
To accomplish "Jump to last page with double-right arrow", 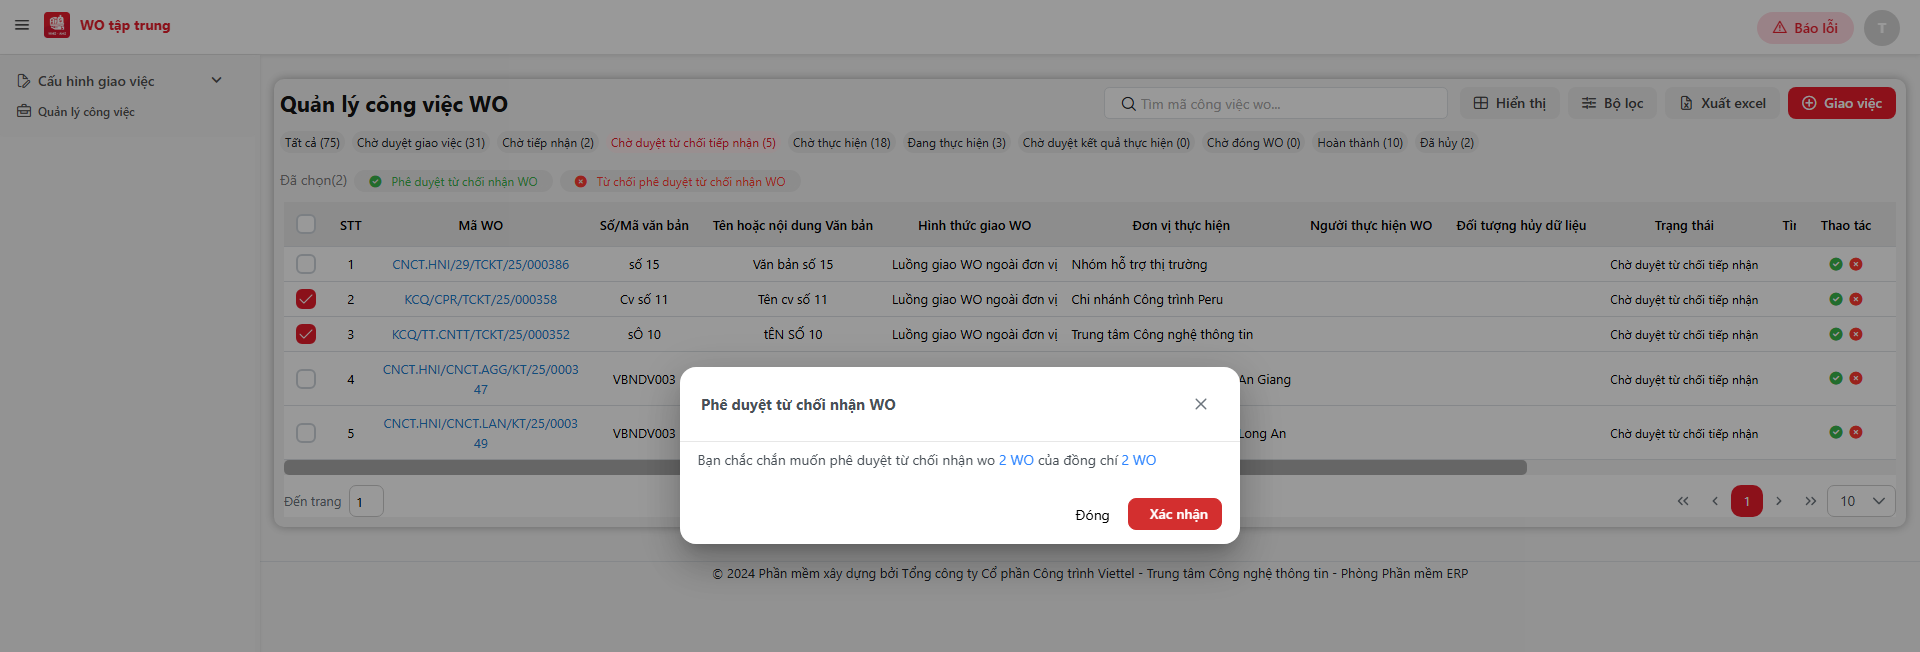I will click(x=1811, y=501).
